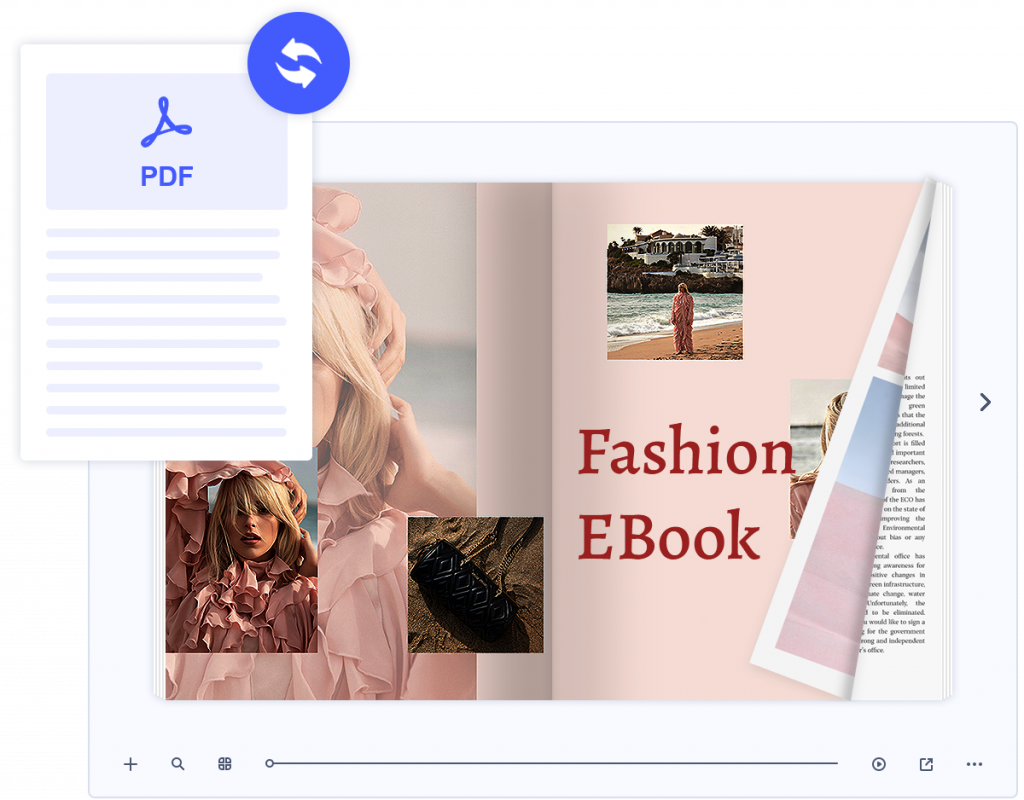Click the "PDF" label on the document card
1024x800 pixels.
coord(166,176)
